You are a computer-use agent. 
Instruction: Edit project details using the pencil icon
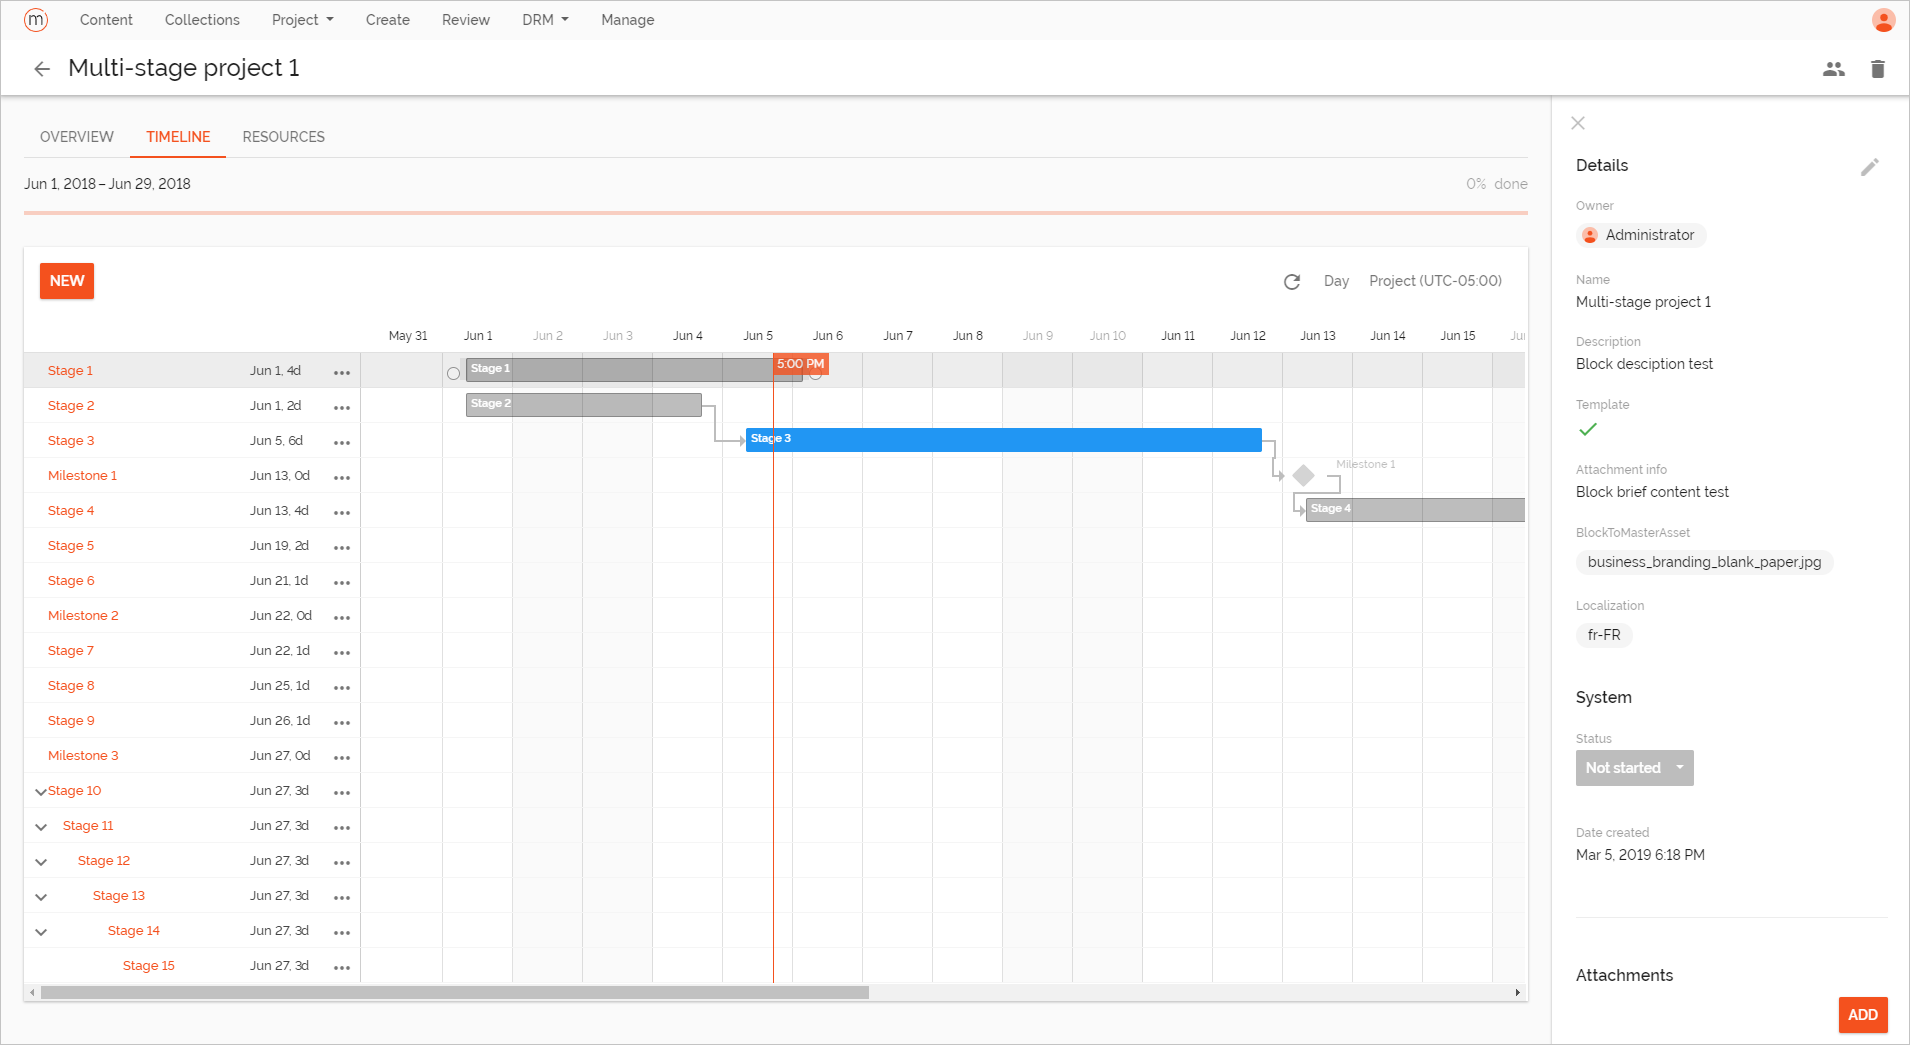coord(1870,166)
